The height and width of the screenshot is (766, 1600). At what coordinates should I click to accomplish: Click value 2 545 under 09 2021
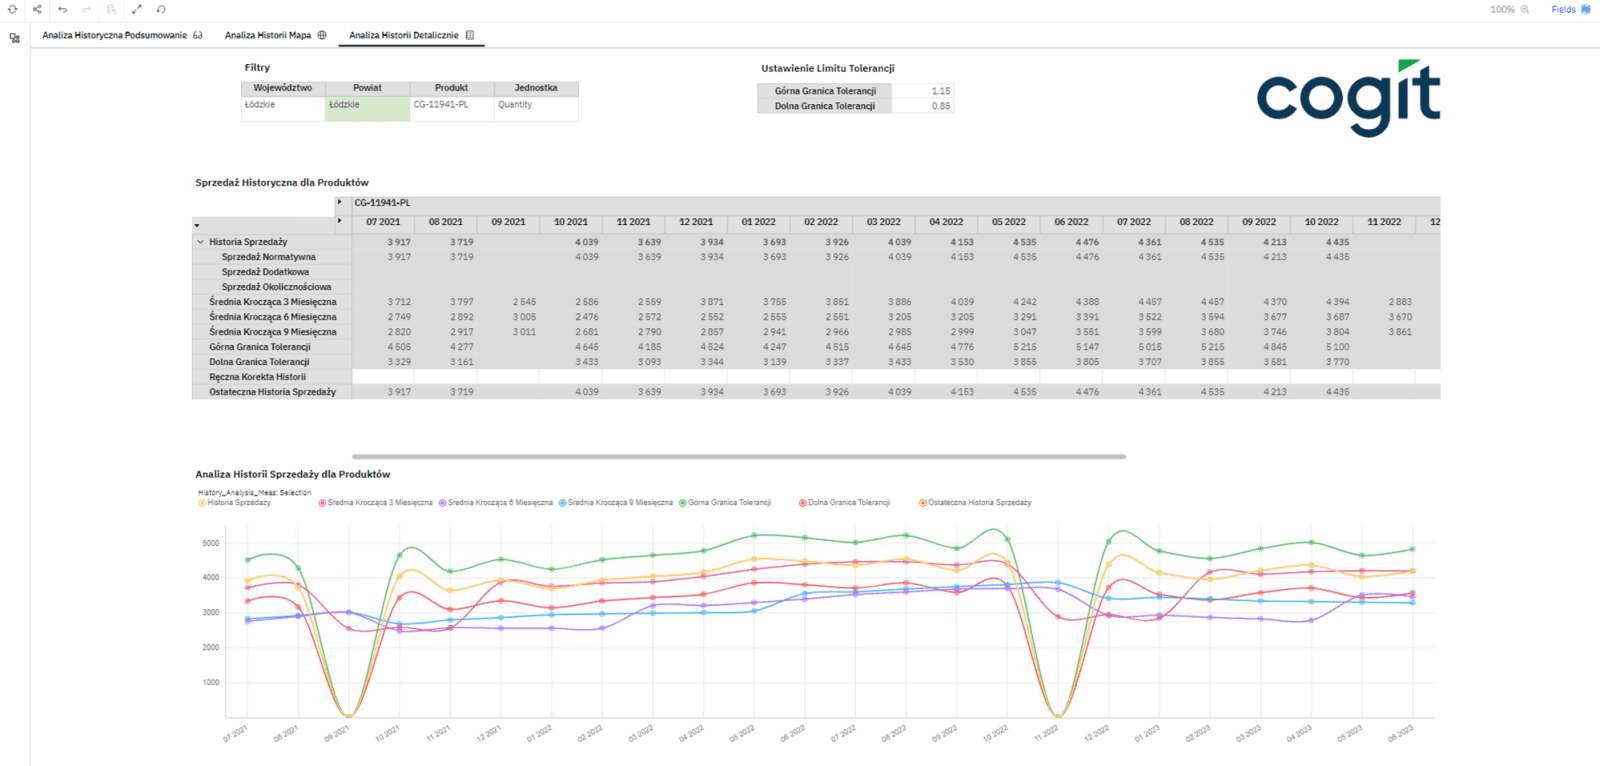click(524, 302)
